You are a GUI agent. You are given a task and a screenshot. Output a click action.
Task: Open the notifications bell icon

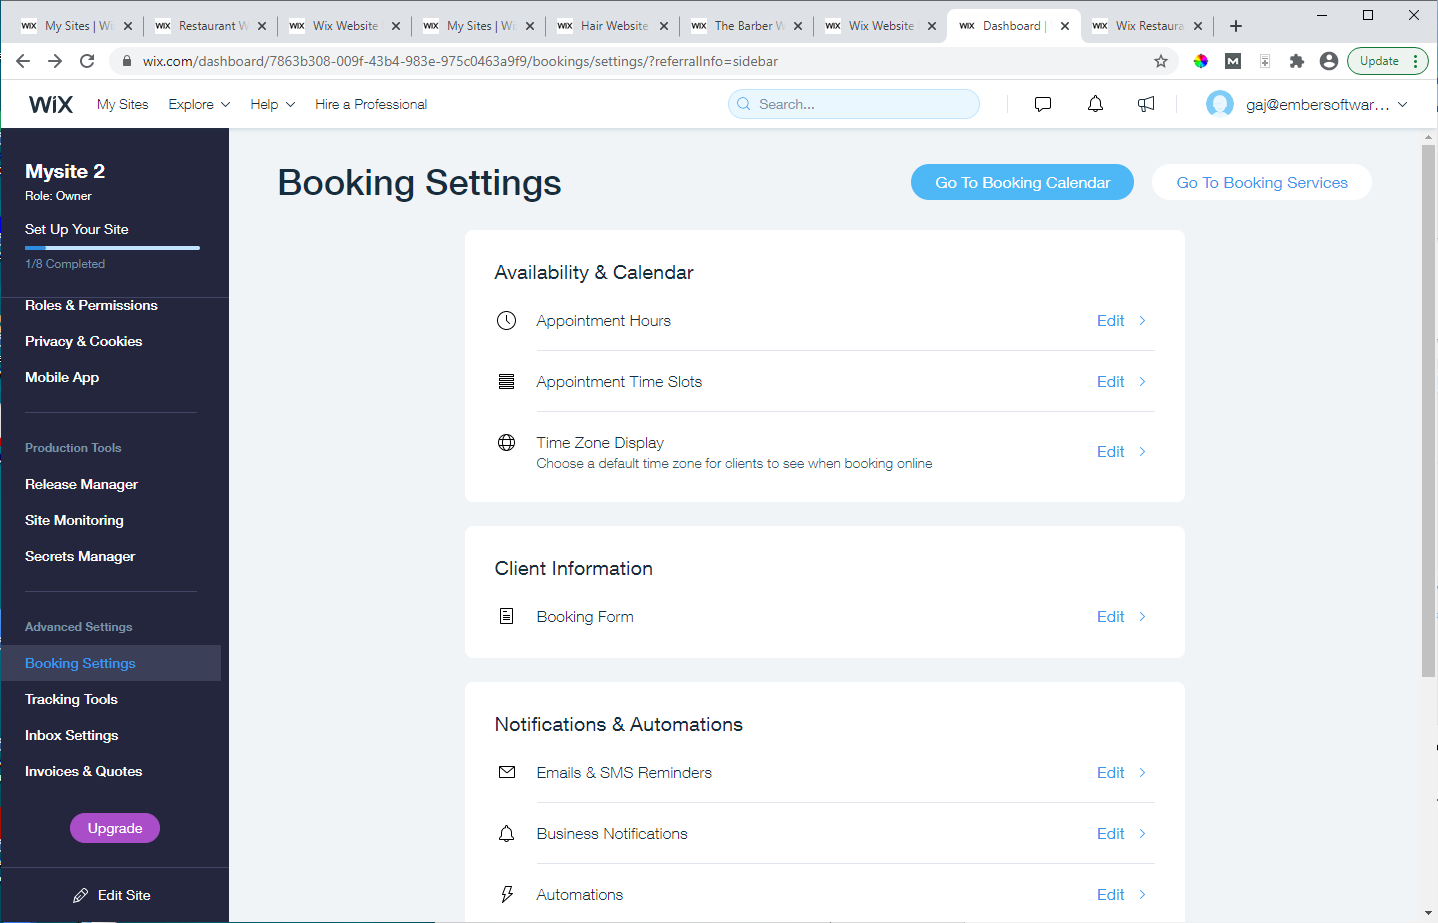click(x=1096, y=104)
